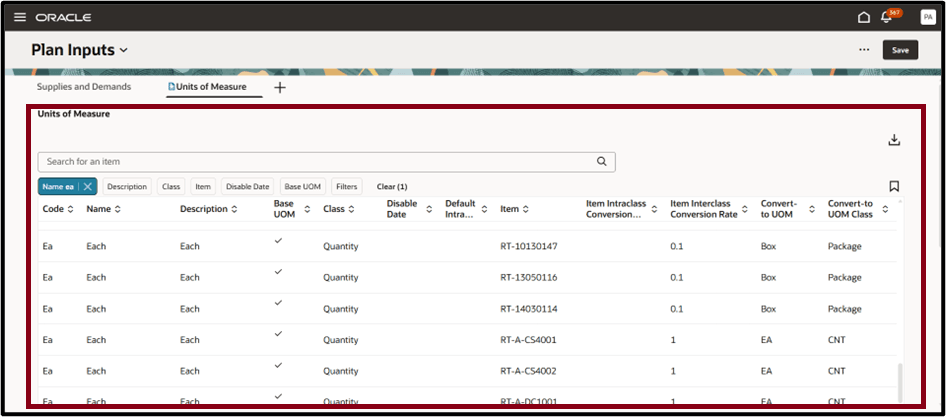Click the table vertical scrollbar

click(x=900, y=382)
